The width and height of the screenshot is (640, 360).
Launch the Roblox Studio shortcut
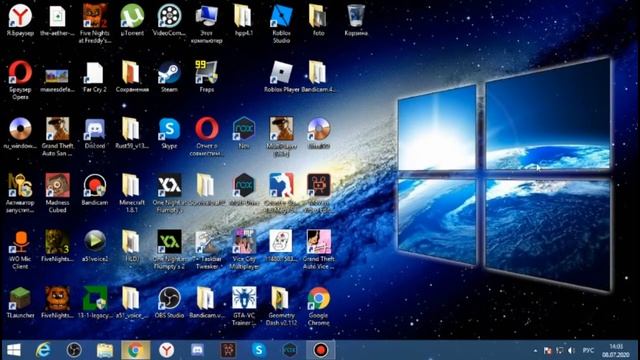point(281,24)
